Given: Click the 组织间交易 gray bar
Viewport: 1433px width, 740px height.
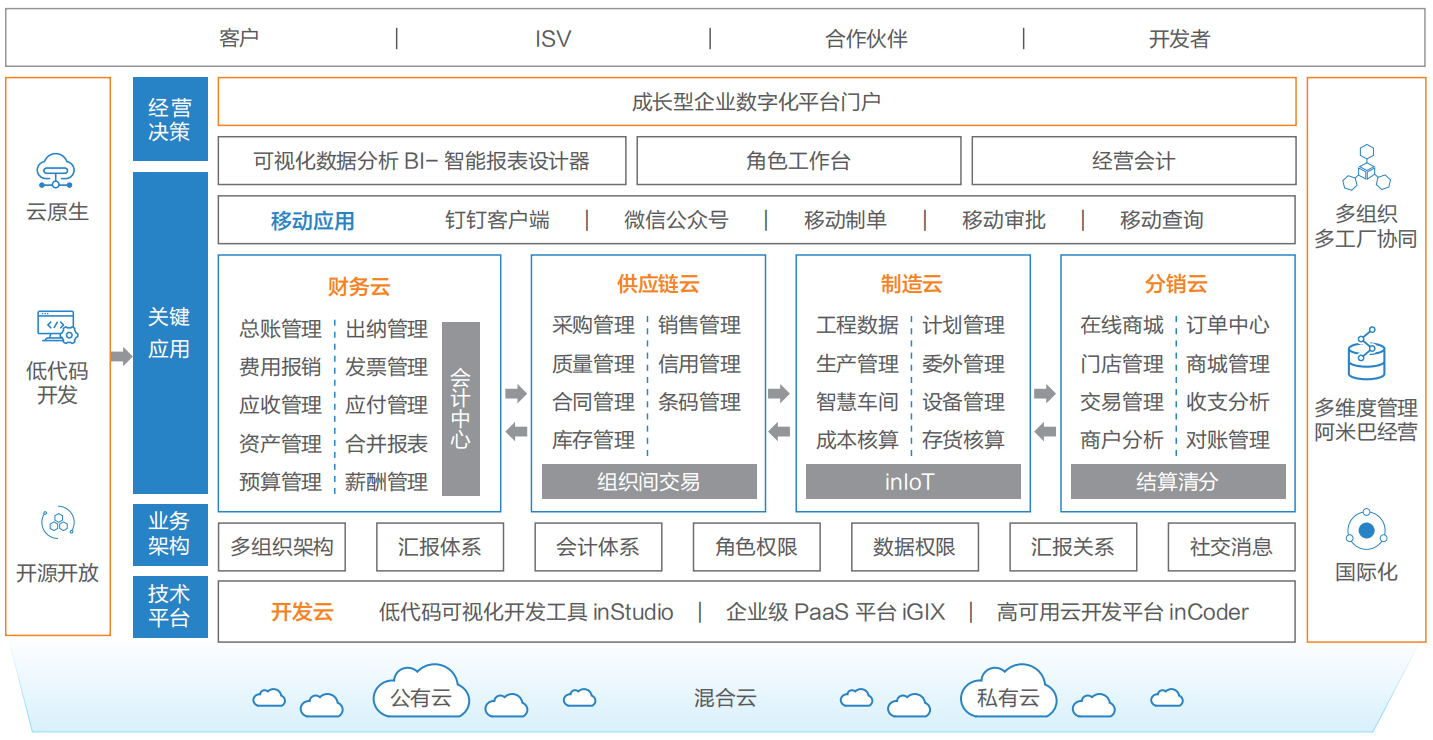Looking at the screenshot, I should point(648,482).
